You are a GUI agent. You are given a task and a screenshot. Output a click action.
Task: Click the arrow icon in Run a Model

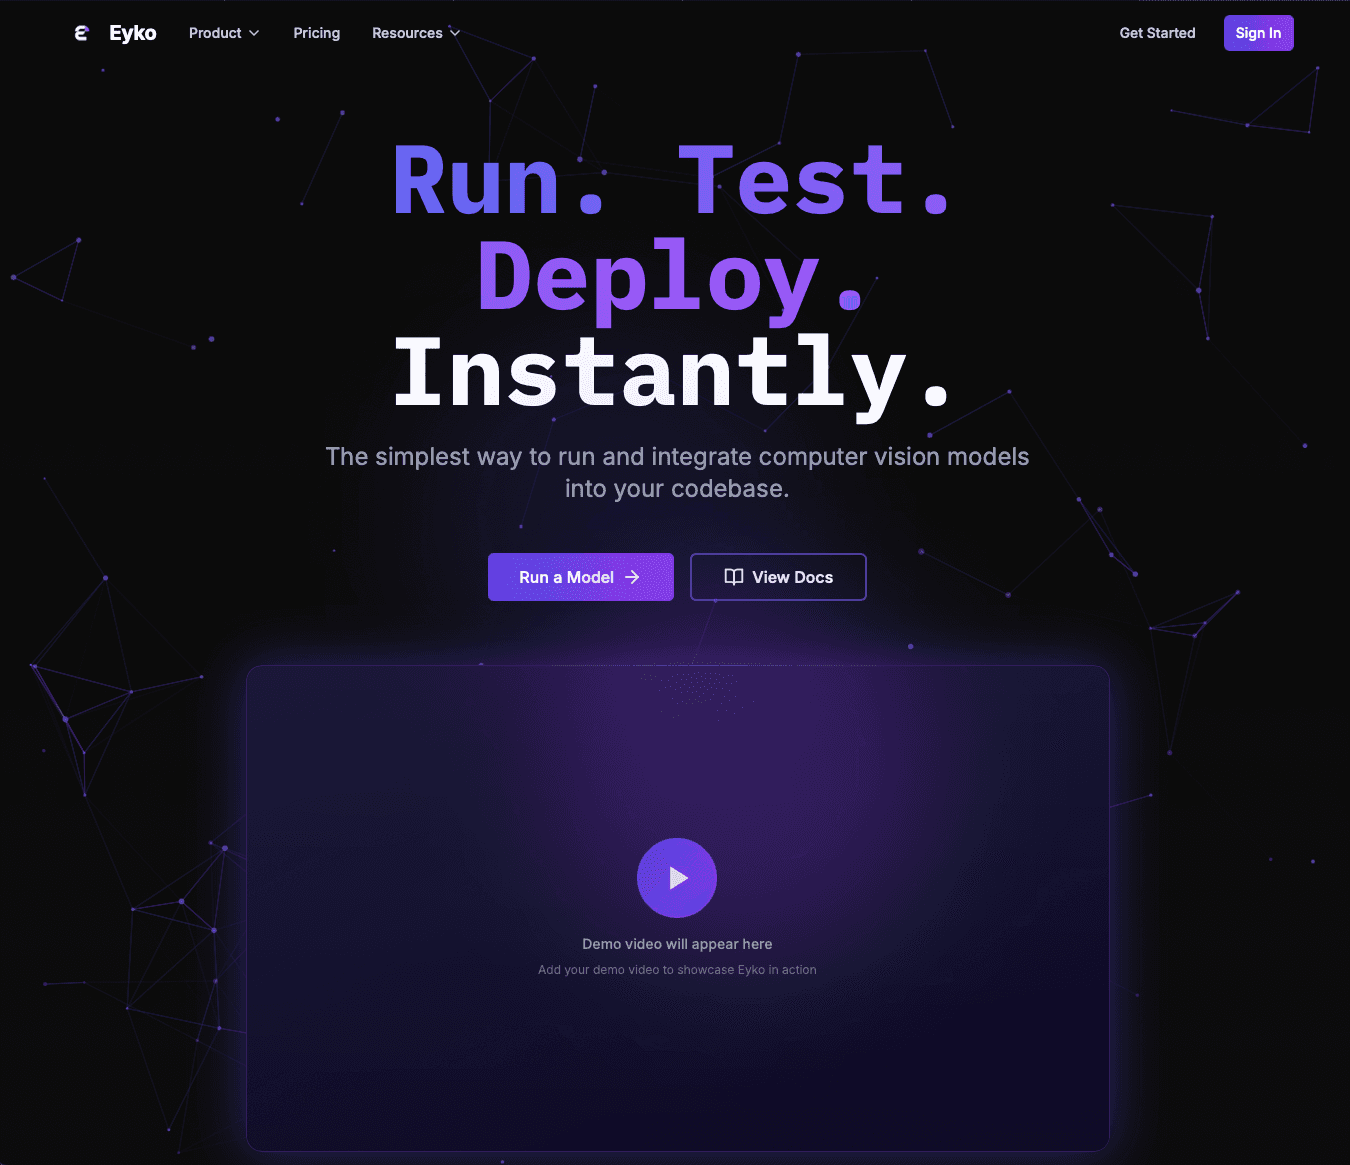632,577
